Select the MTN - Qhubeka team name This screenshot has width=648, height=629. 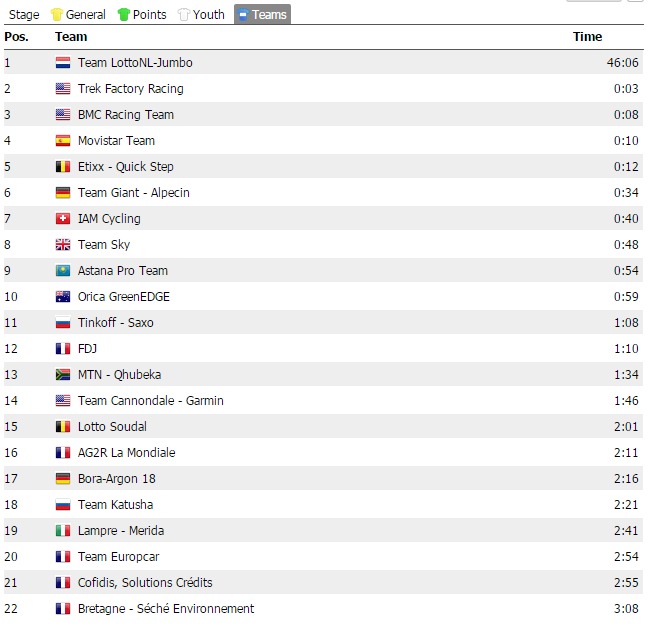point(119,375)
